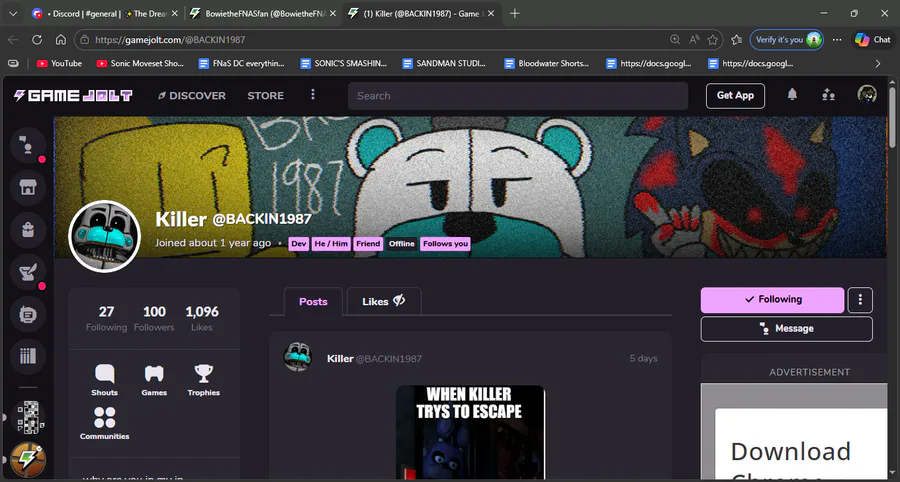Open the favorites list icon
Viewport: 900px width, 482px height.
tap(737, 40)
